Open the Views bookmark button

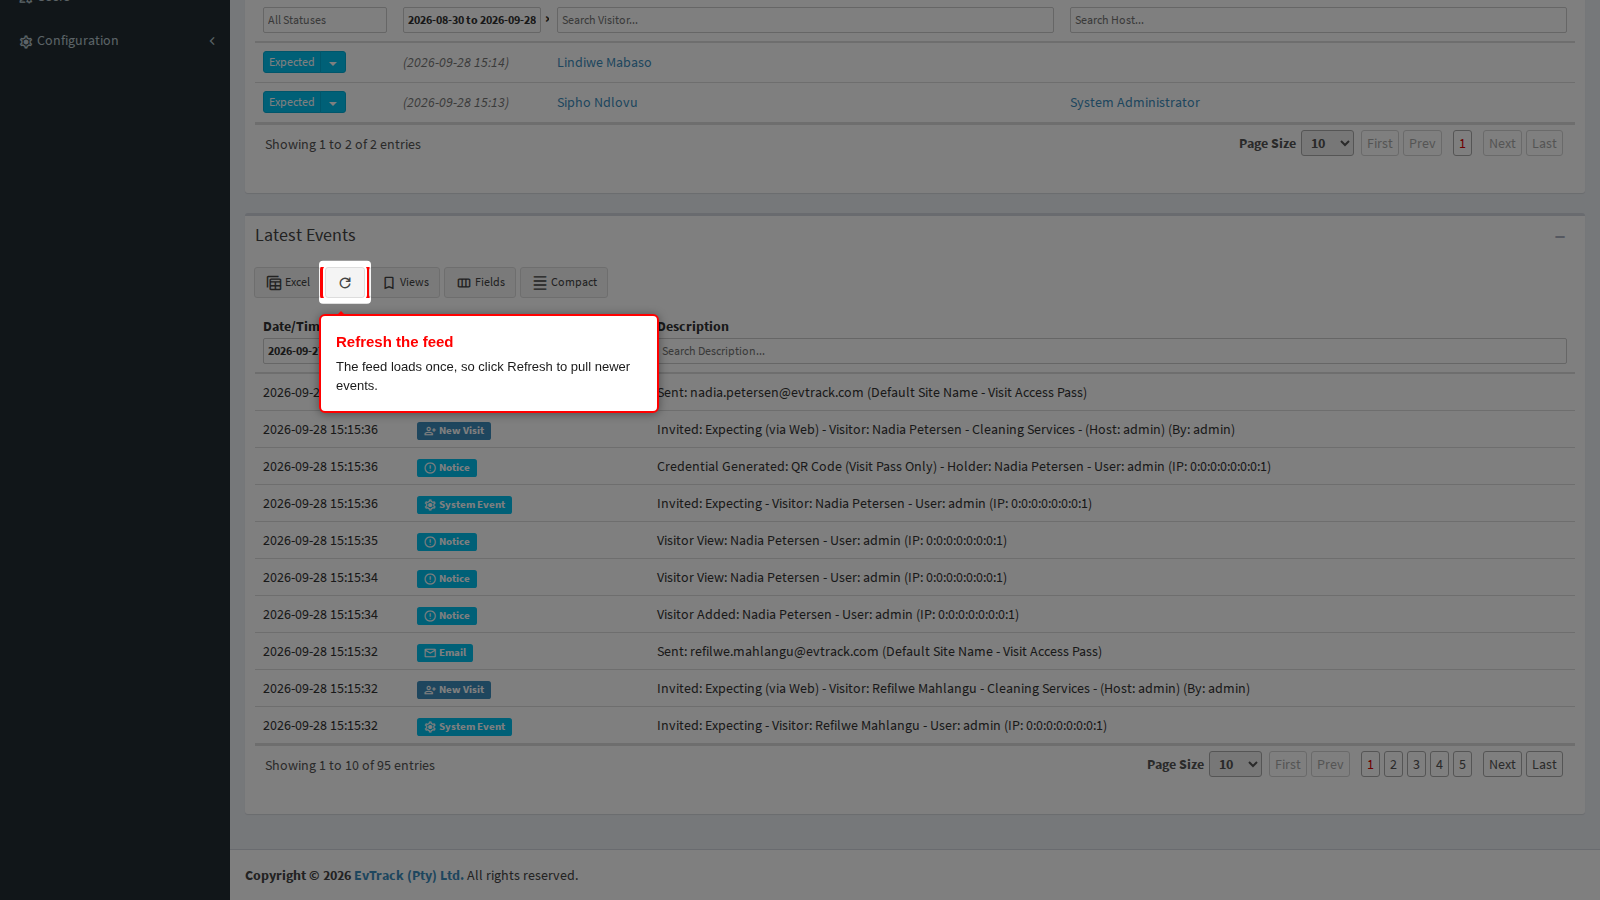[406, 283]
